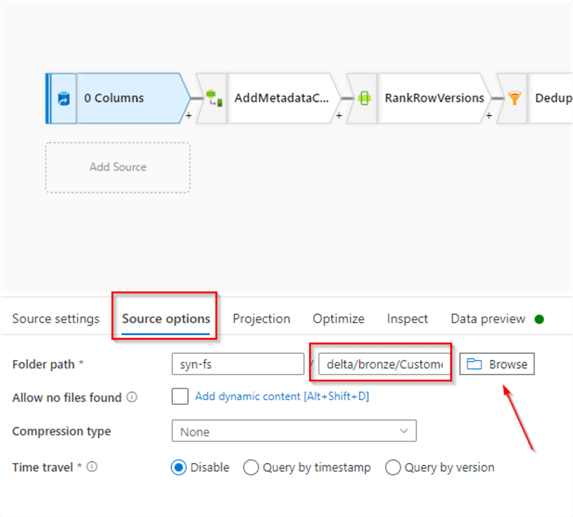
Task: Switch to the Source settings tab
Action: 56,319
